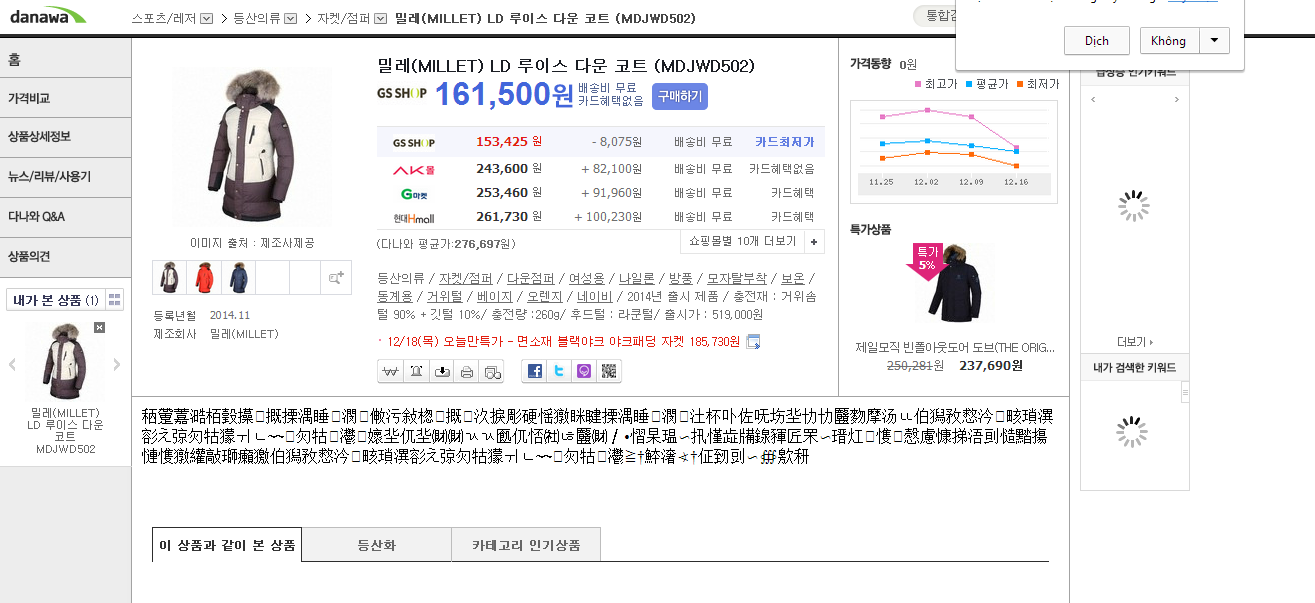Expand the 자켓/점퍼 category dropdown
This screenshot has width=1315, height=603.
tap(380, 18)
